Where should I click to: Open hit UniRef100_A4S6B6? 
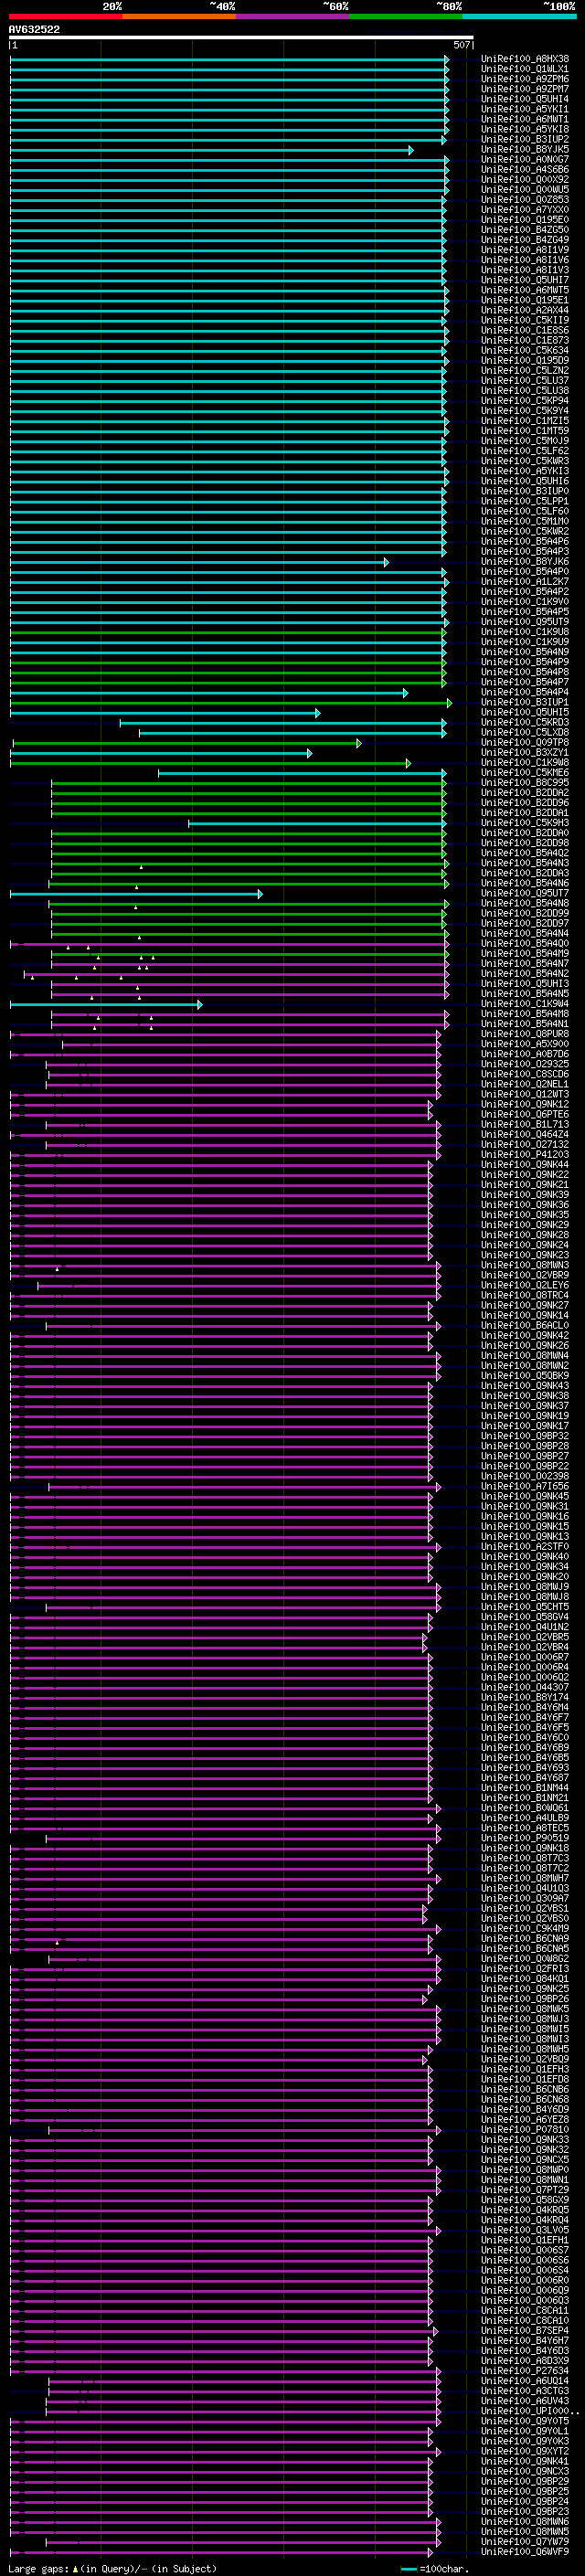[x=525, y=170]
